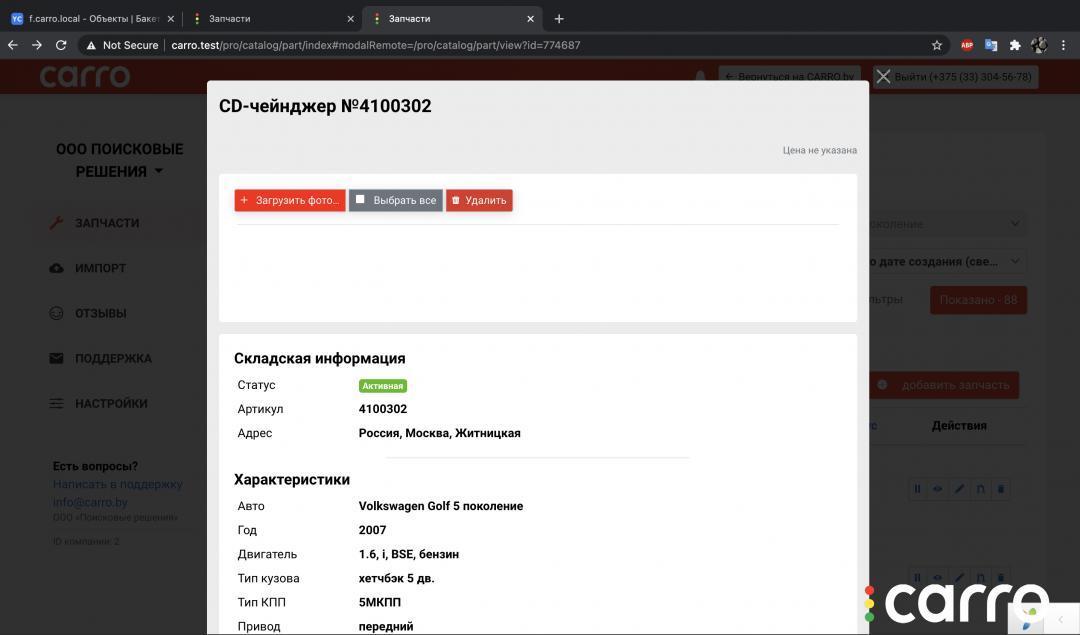This screenshot has height=635, width=1080.
Task: Switch to the 'f.carro.local' browser tab
Action: 90,18
